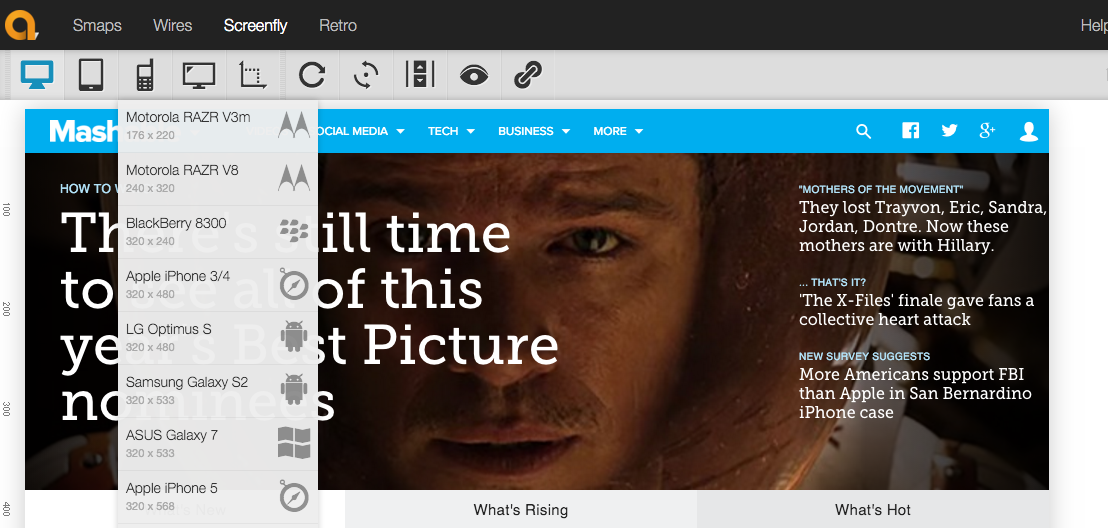
Task: Rotate the screen orientation
Action: click(366, 74)
